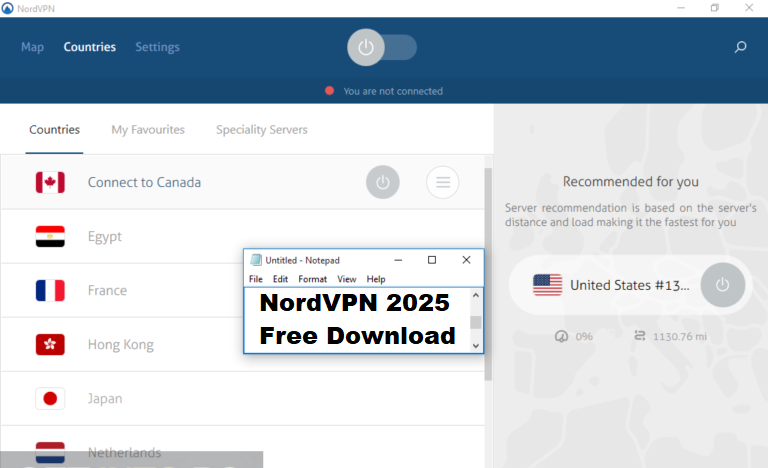Restore the NordVPN window size
Viewport: 768px width, 468px height.
[x=715, y=8]
